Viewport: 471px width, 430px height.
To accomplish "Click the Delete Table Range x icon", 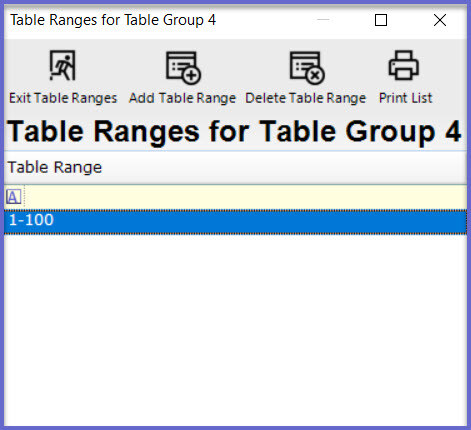I will [307, 67].
